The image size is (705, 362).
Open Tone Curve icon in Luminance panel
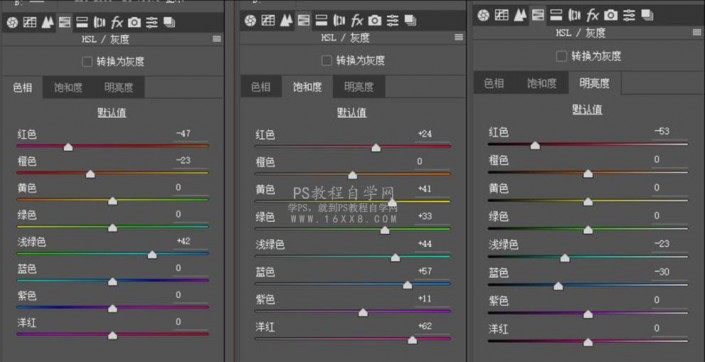point(502,15)
